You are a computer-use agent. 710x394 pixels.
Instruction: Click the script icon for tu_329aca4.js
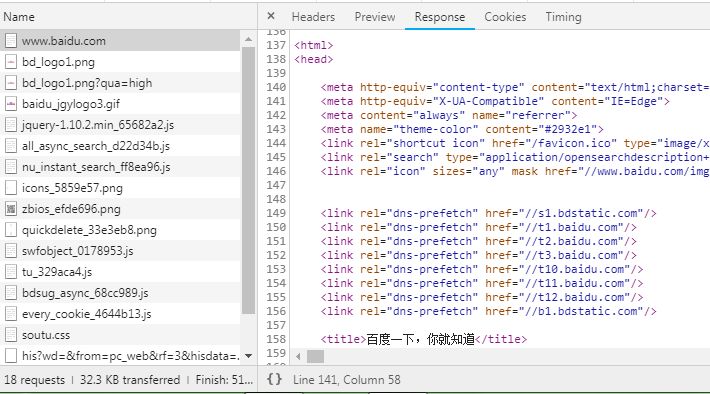11,272
